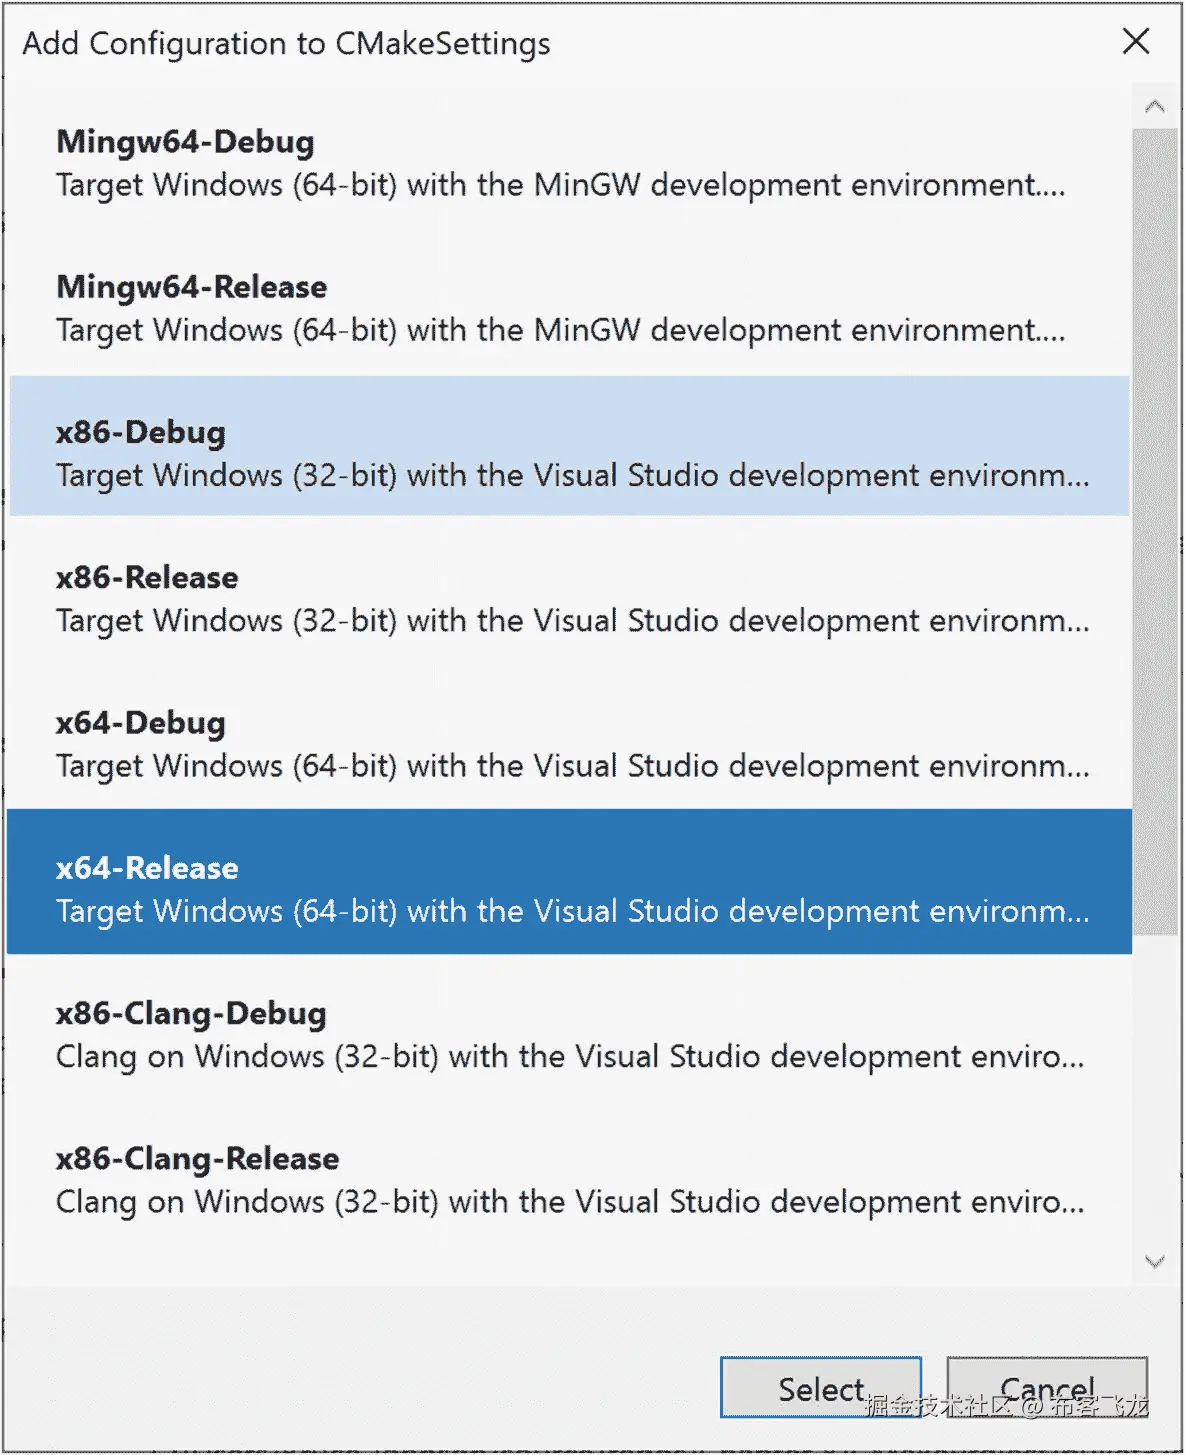
Task: Pick the x86-Debug configuration
Action: [570, 446]
